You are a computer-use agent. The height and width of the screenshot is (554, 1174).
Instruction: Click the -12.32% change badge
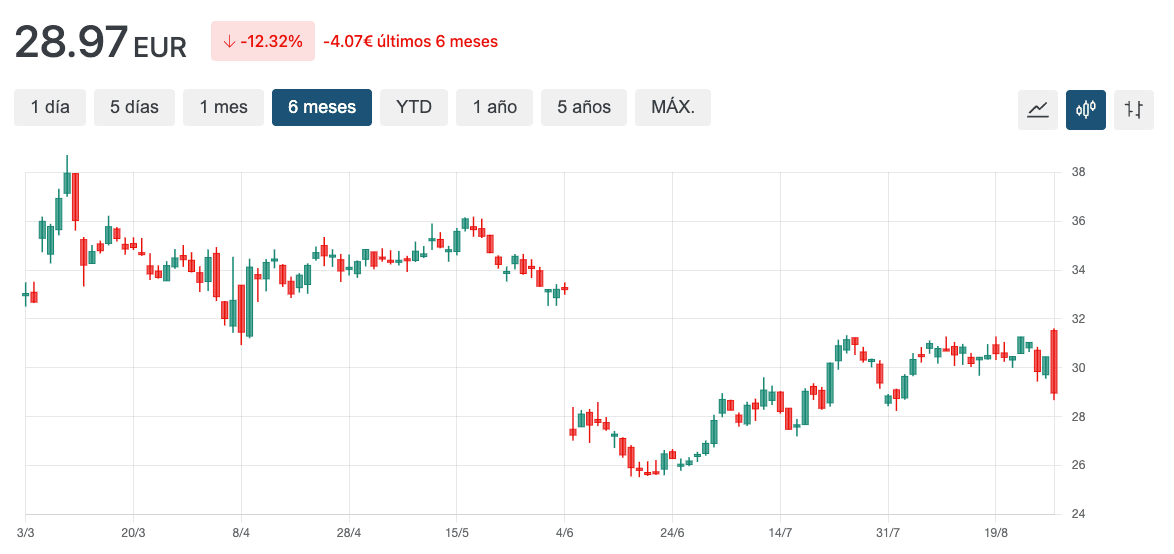point(263,41)
